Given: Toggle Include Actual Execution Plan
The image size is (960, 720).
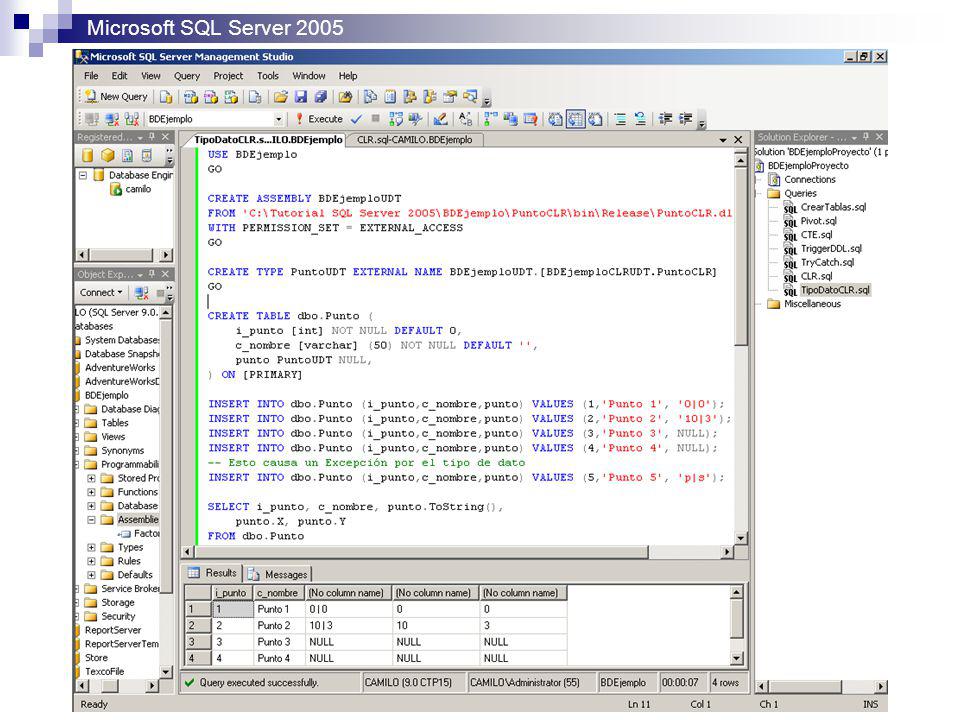Looking at the screenshot, I should click(x=490, y=119).
